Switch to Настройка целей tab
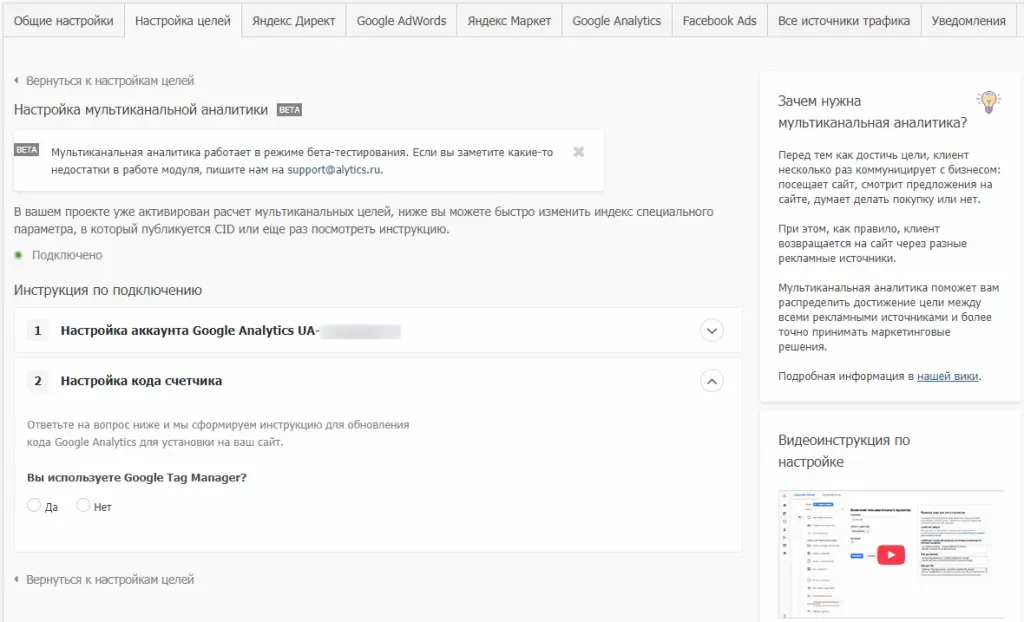1024x622 pixels. (x=183, y=20)
